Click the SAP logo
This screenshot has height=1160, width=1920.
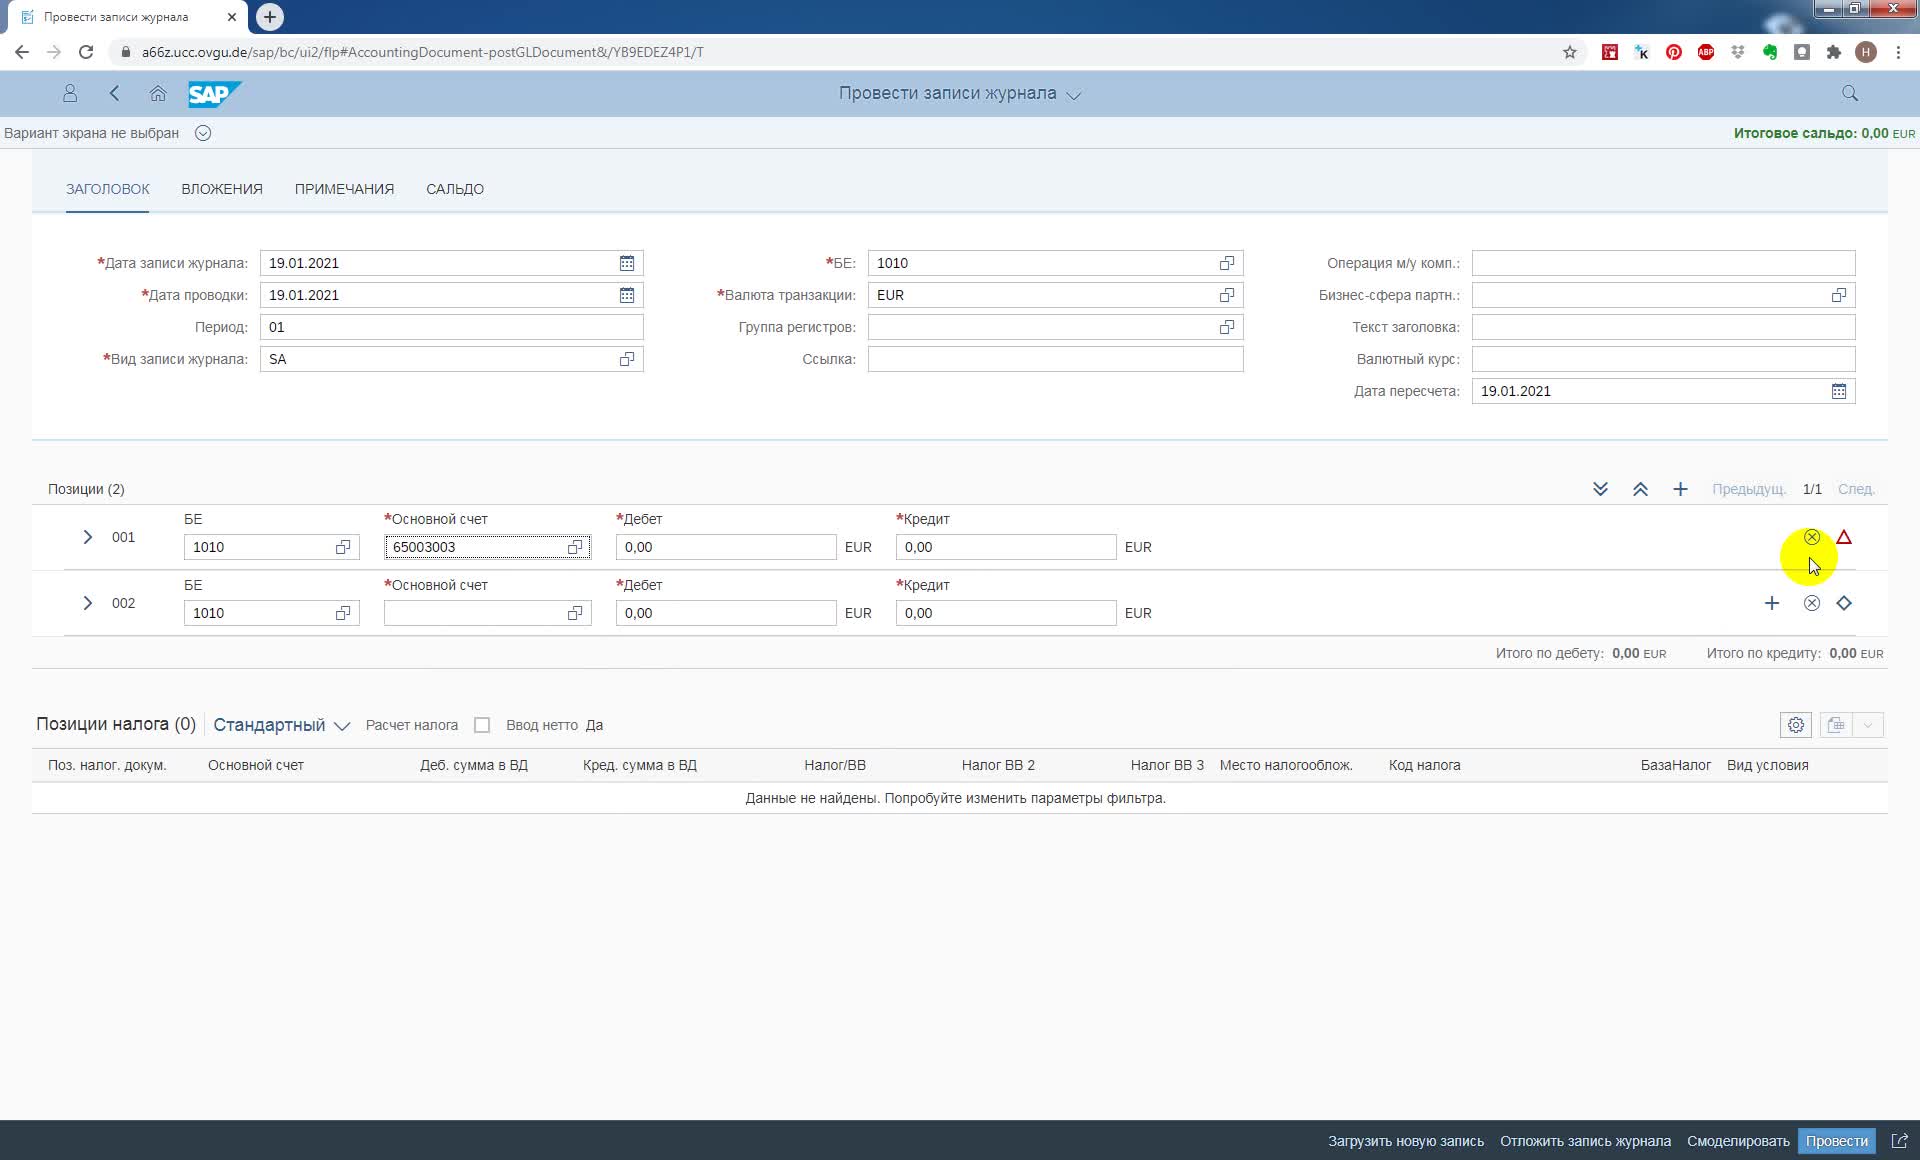[x=214, y=93]
